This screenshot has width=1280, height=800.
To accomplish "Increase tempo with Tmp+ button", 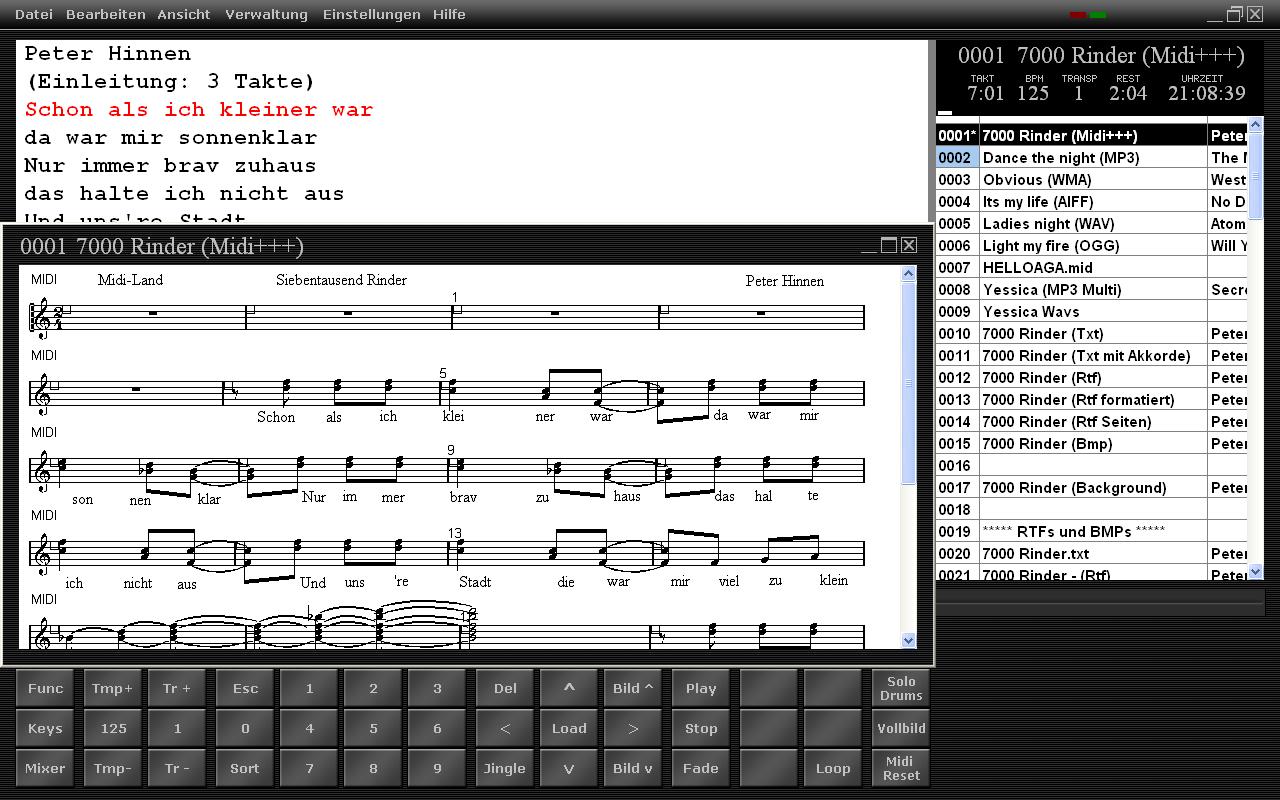I will (x=113, y=688).
